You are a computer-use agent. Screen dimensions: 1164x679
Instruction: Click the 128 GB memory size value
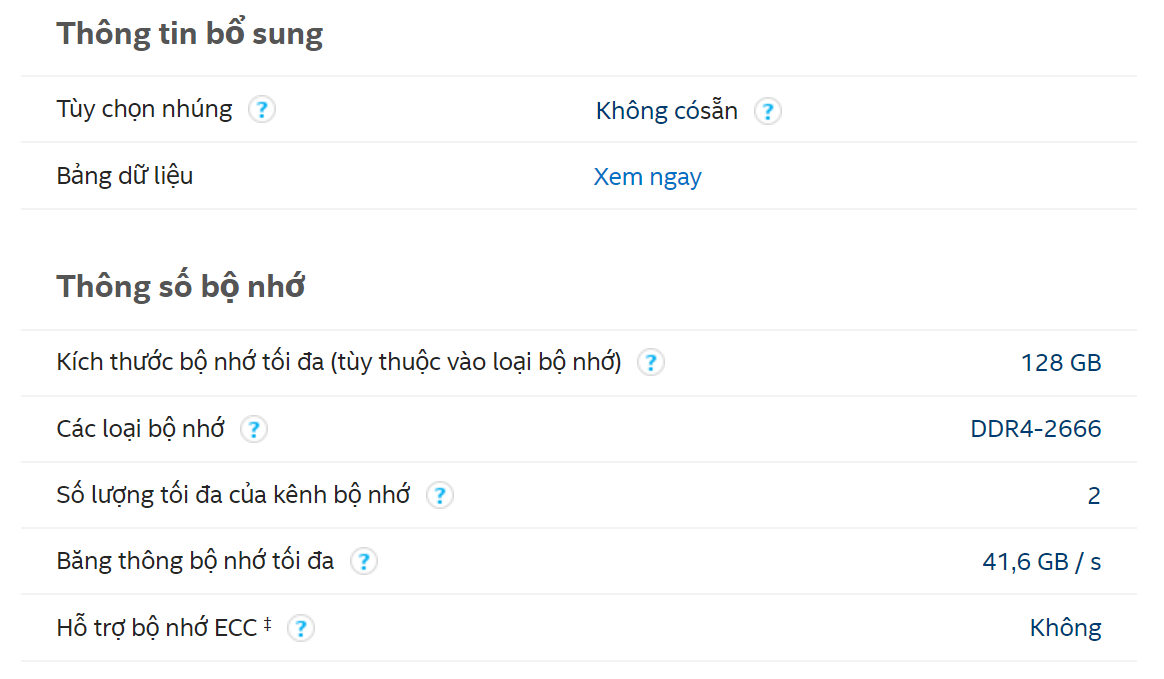(x=1061, y=363)
